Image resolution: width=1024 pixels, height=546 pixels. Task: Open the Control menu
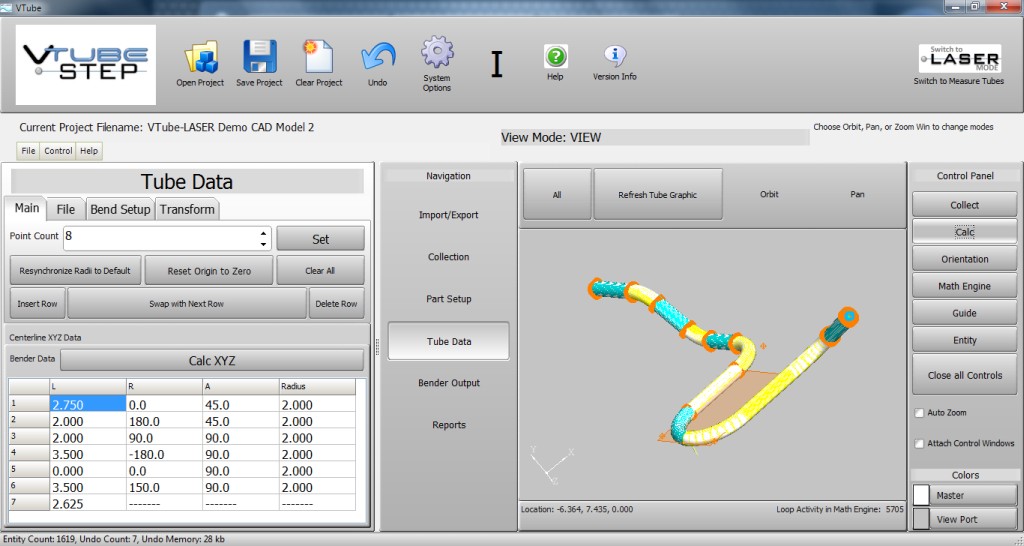point(58,151)
